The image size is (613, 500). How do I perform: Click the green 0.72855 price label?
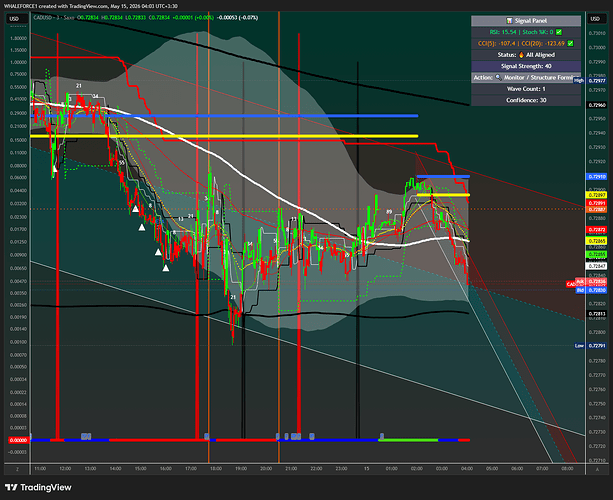pyautogui.click(x=597, y=254)
